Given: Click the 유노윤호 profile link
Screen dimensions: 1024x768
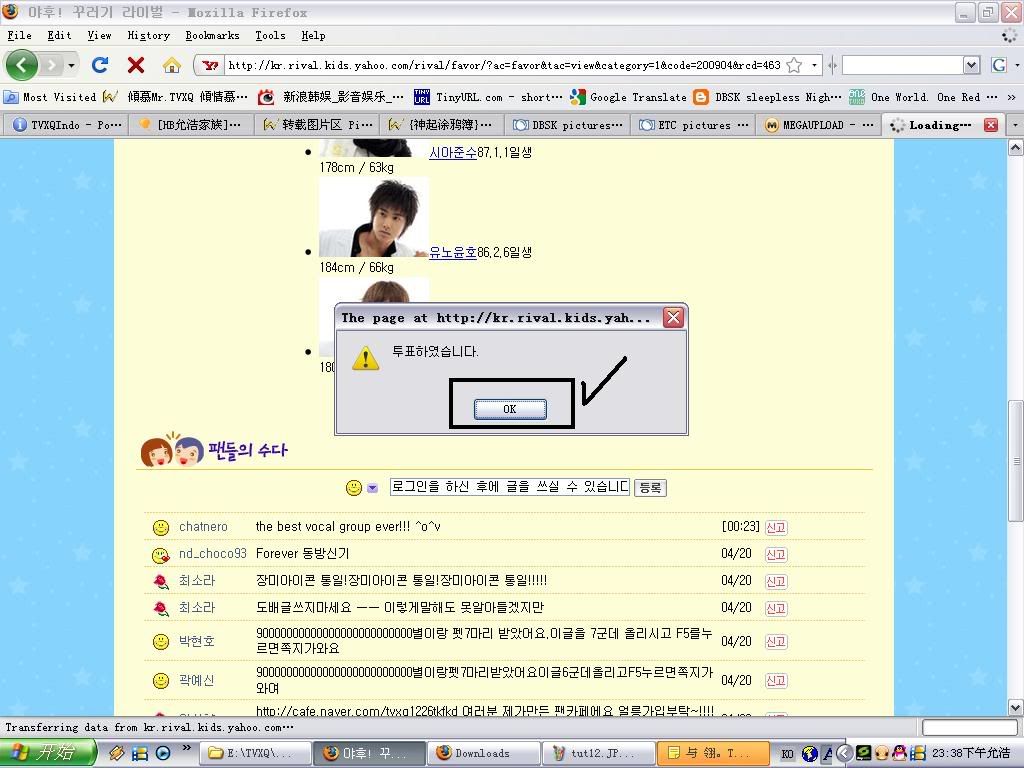Looking at the screenshot, I should pos(453,252).
